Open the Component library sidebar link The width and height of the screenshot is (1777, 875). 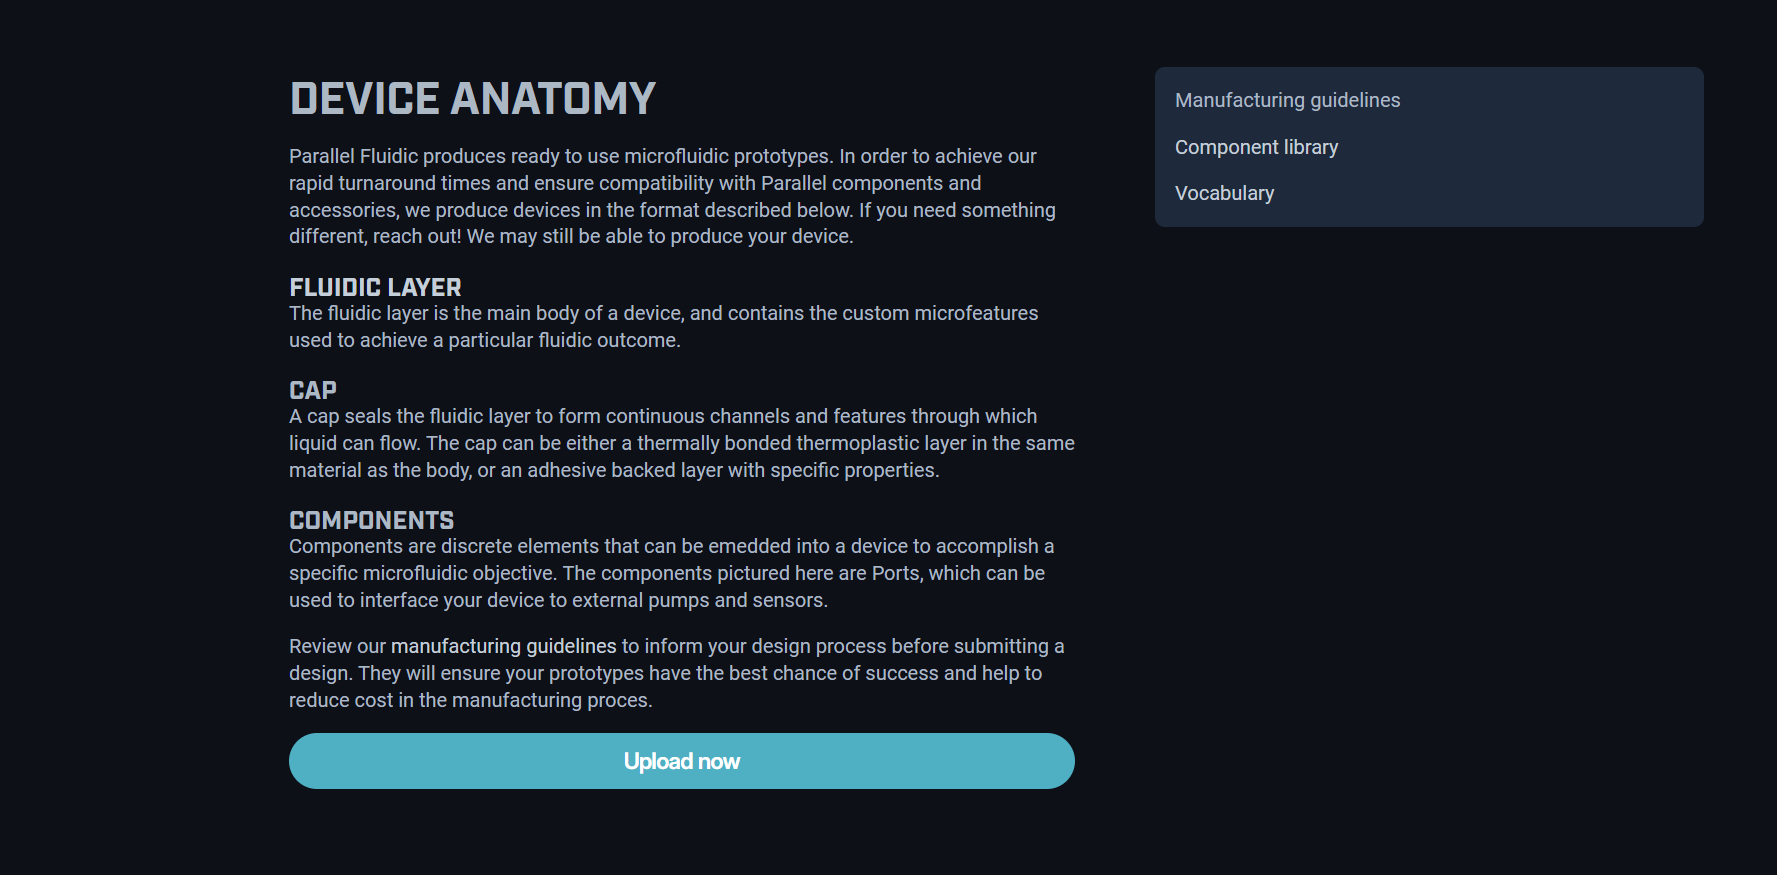tap(1256, 147)
